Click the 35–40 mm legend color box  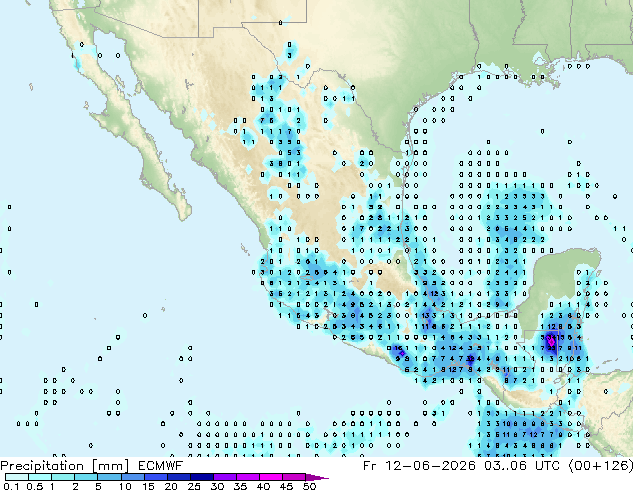(248, 477)
